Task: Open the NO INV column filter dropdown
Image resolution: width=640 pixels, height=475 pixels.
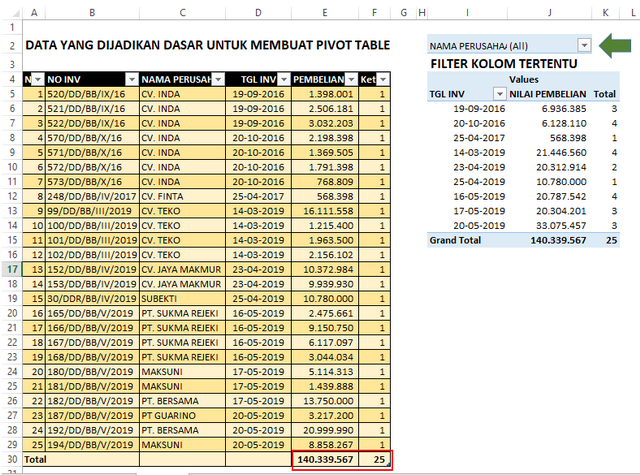Action: [x=132, y=79]
